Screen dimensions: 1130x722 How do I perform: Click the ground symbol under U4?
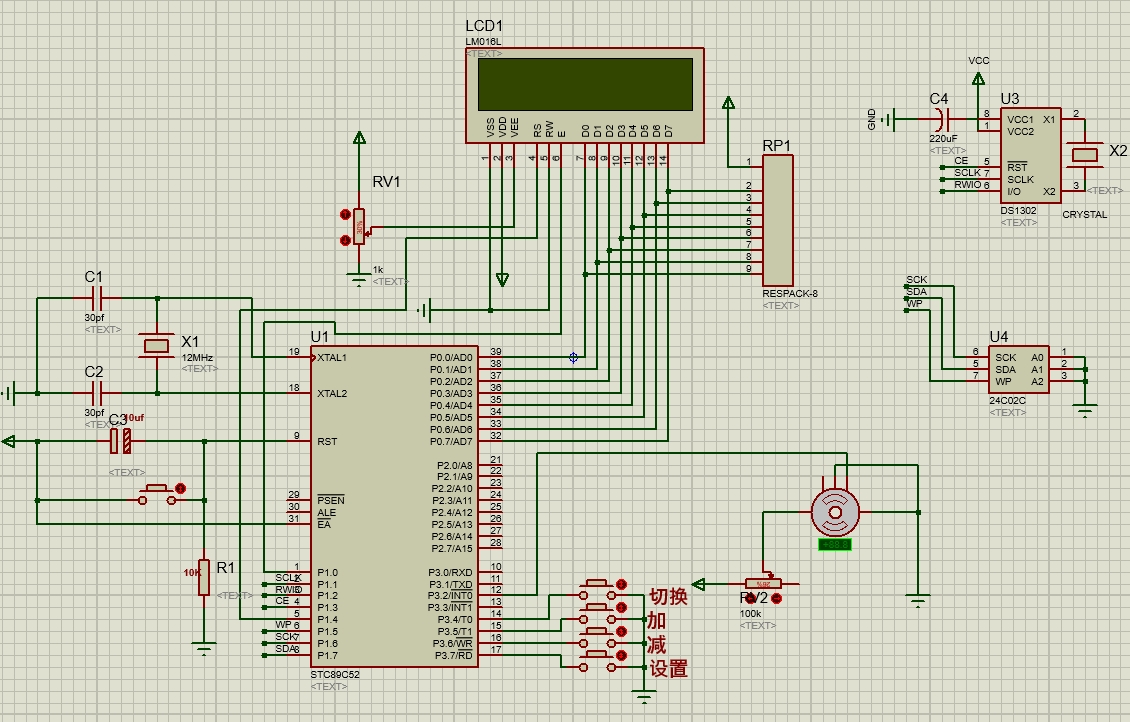pos(1085,411)
